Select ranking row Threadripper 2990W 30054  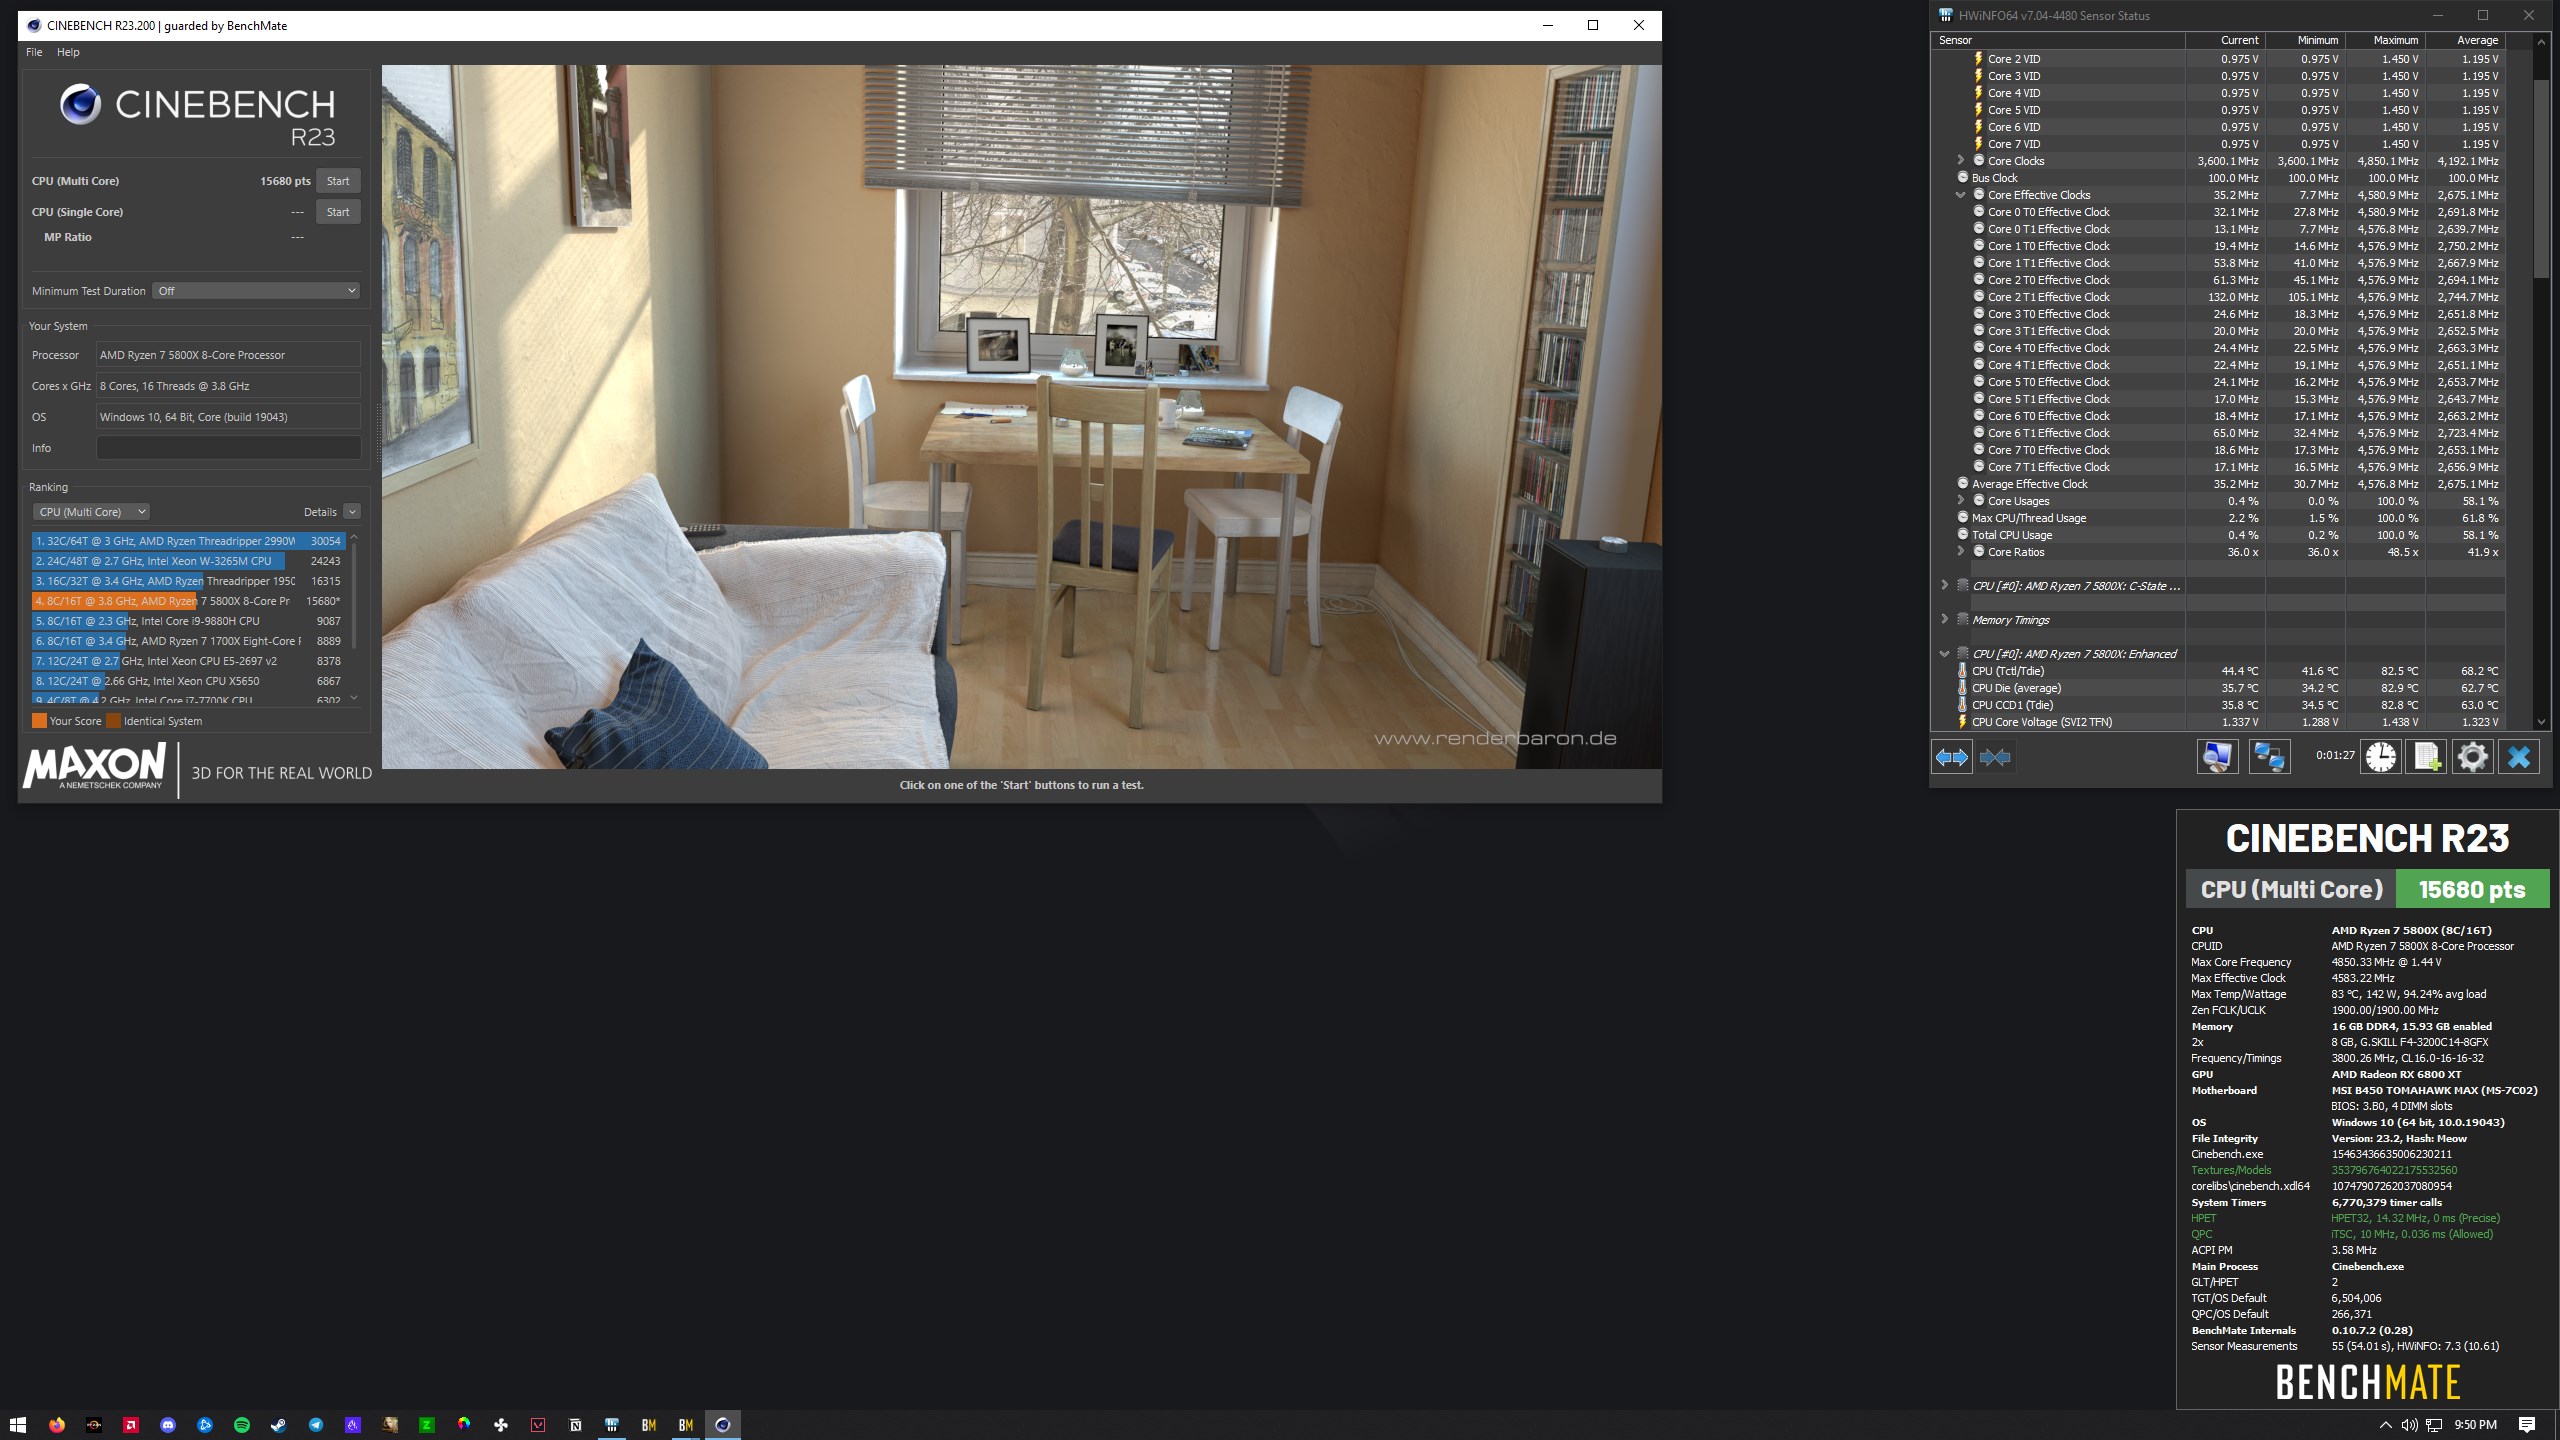click(x=188, y=541)
